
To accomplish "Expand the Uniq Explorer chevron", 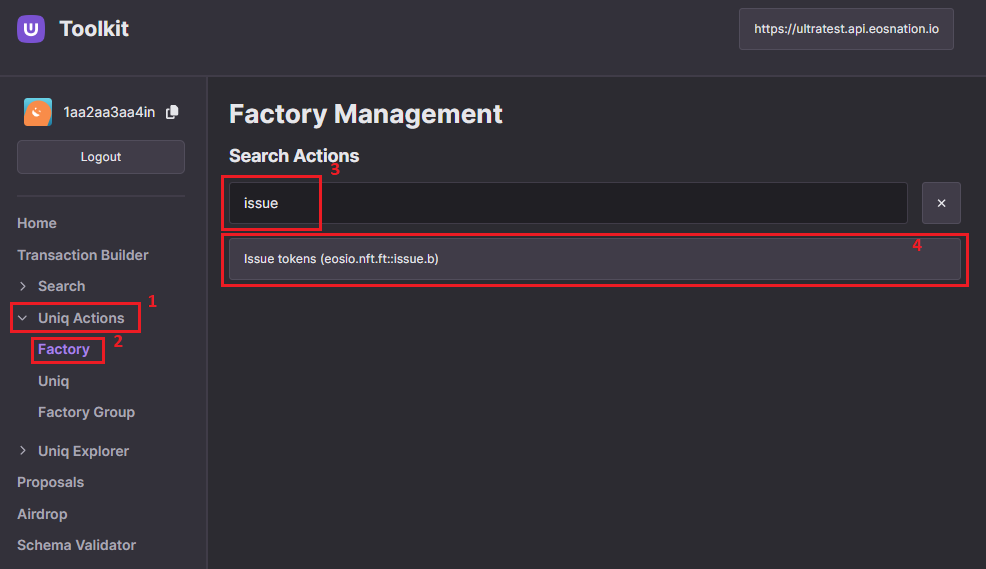I will click(x=23, y=451).
